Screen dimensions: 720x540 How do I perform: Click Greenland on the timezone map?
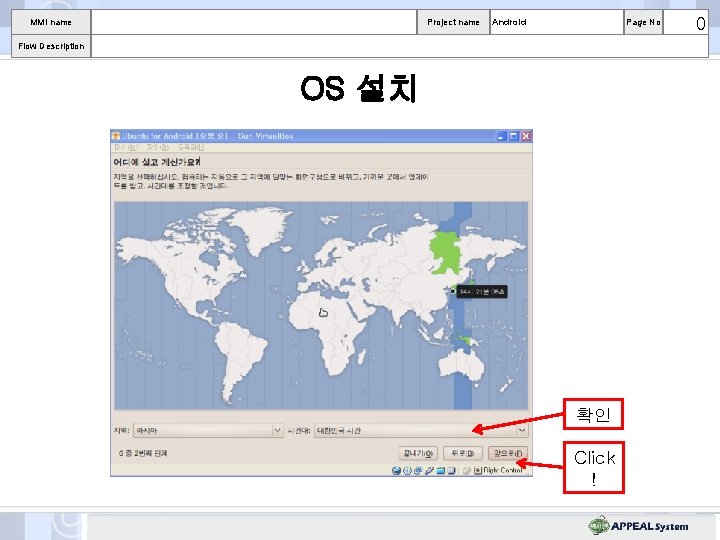[x=262, y=228]
